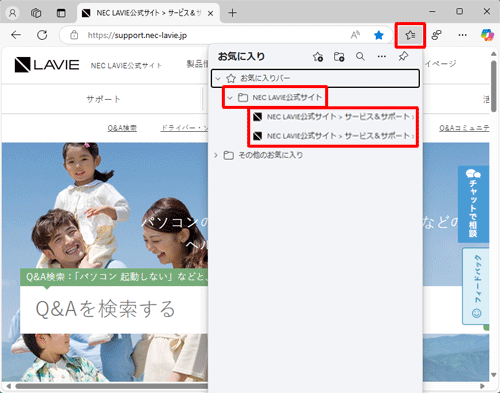This screenshot has width=500, height=393.
Task: Click the NEC LAVIE公式サイト header text
Action: (126, 66)
